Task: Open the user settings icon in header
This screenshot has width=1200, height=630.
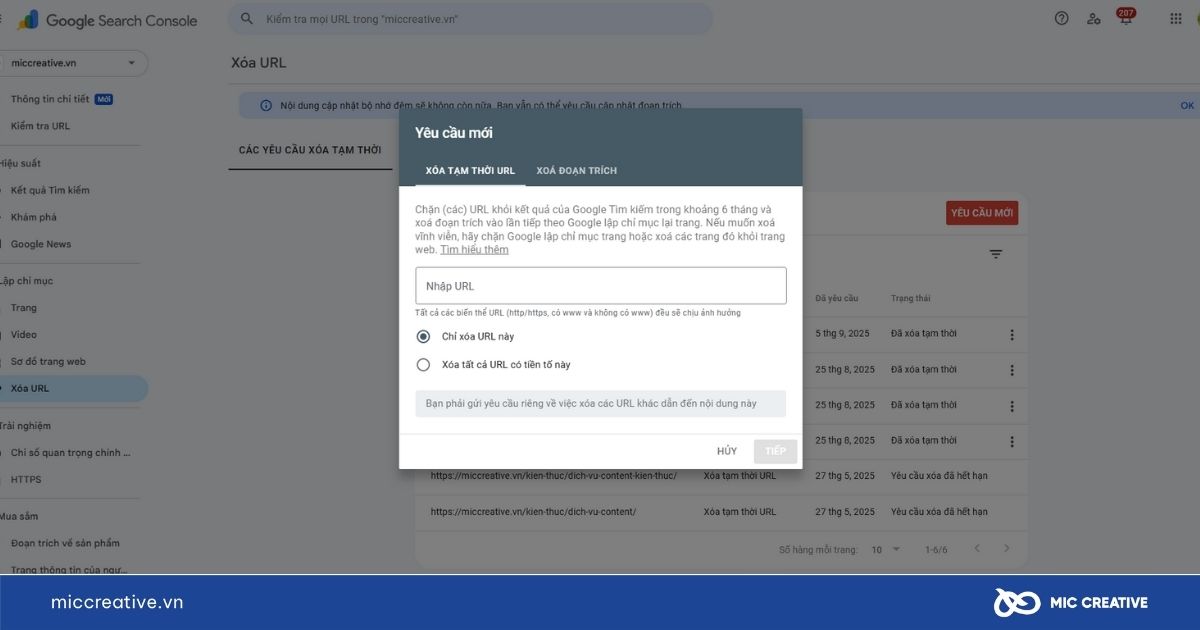Action: [1093, 19]
